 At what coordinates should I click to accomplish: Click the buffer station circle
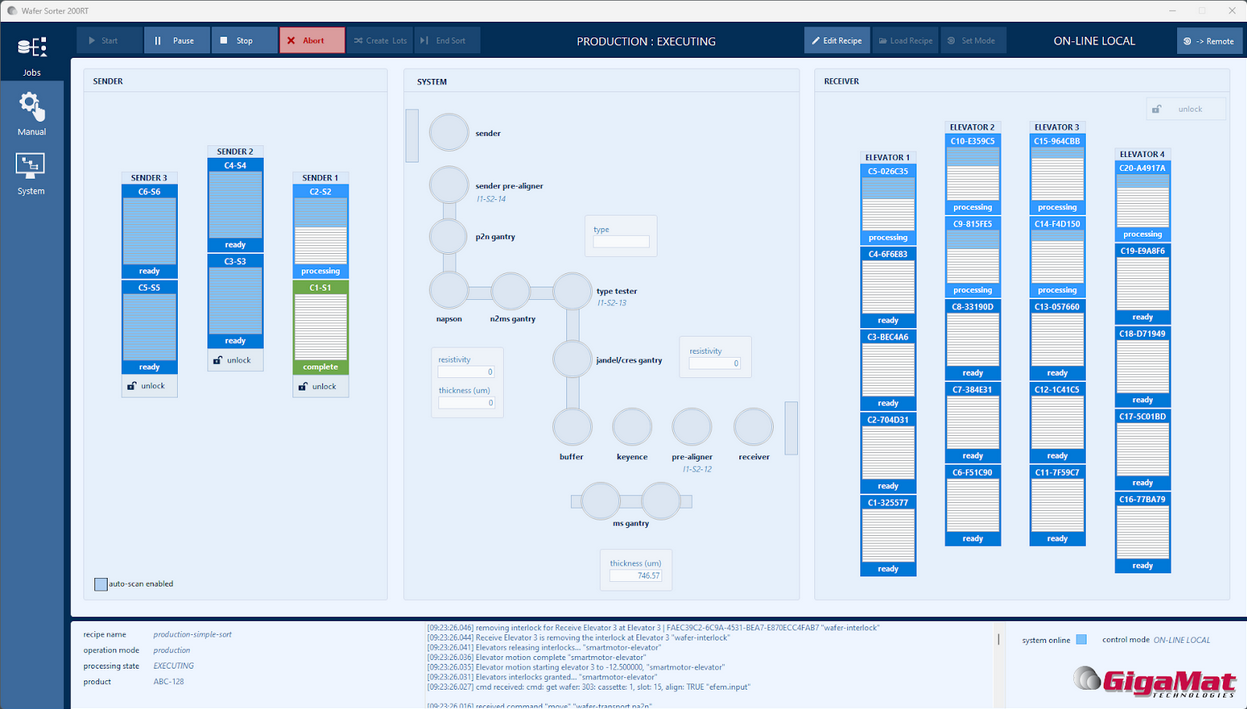click(x=573, y=427)
